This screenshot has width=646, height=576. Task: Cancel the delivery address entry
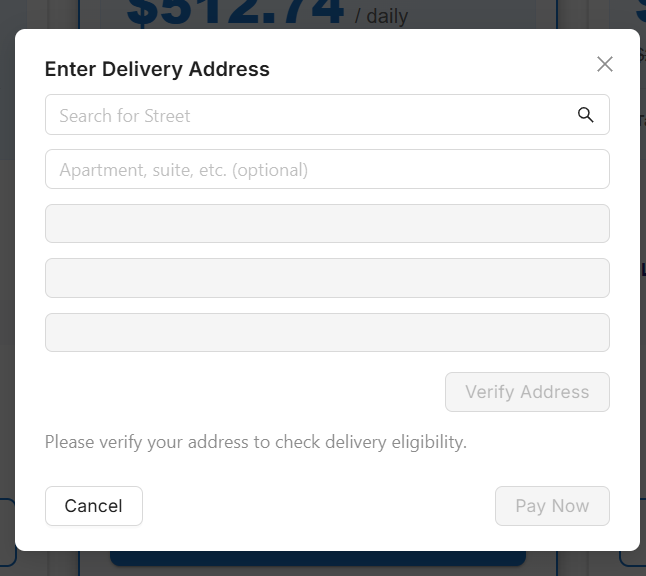(x=93, y=506)
